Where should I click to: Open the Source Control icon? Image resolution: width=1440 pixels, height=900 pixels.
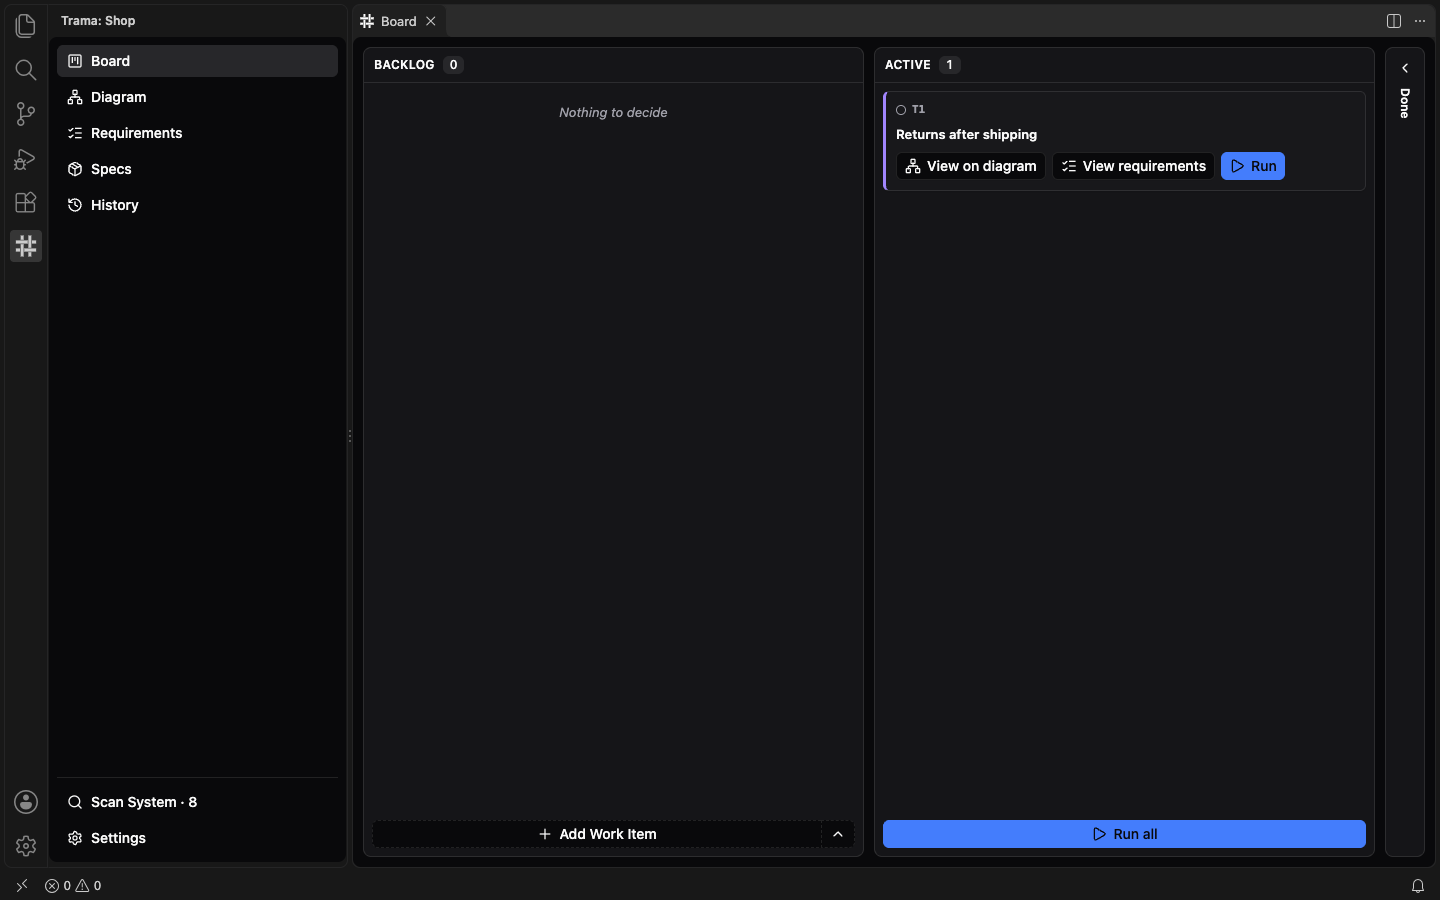pos(26,114)
